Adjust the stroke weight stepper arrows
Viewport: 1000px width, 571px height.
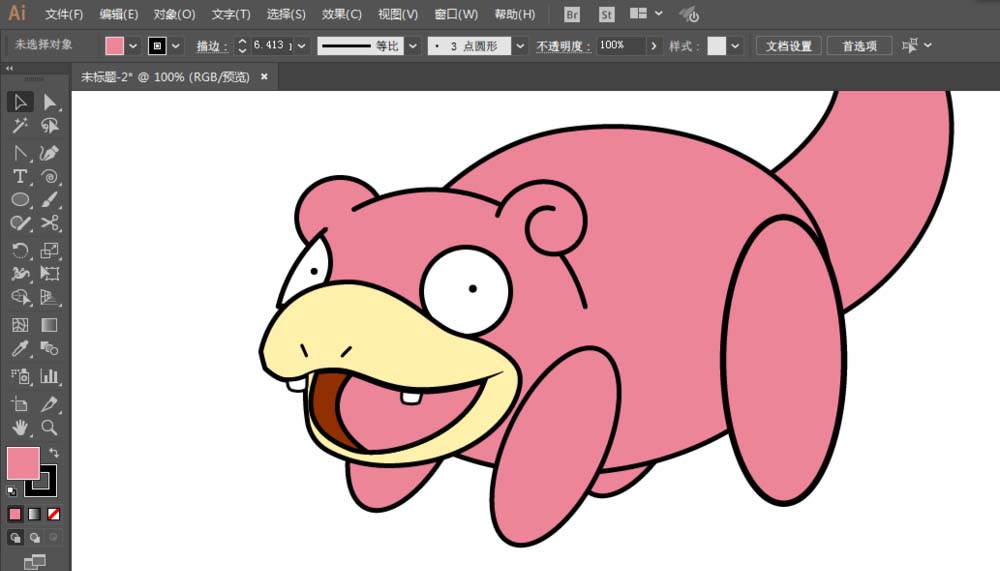[242, 46]
